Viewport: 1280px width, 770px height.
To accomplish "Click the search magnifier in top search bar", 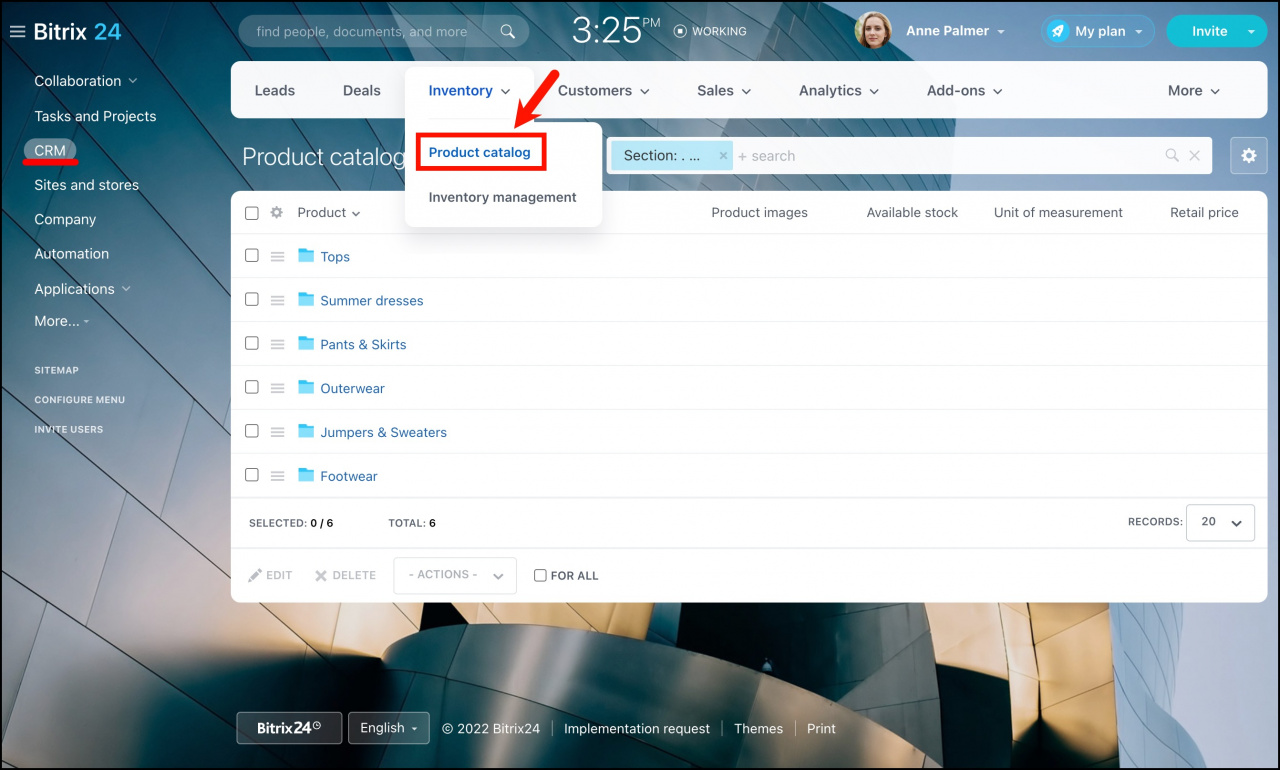I will (508, 31).
